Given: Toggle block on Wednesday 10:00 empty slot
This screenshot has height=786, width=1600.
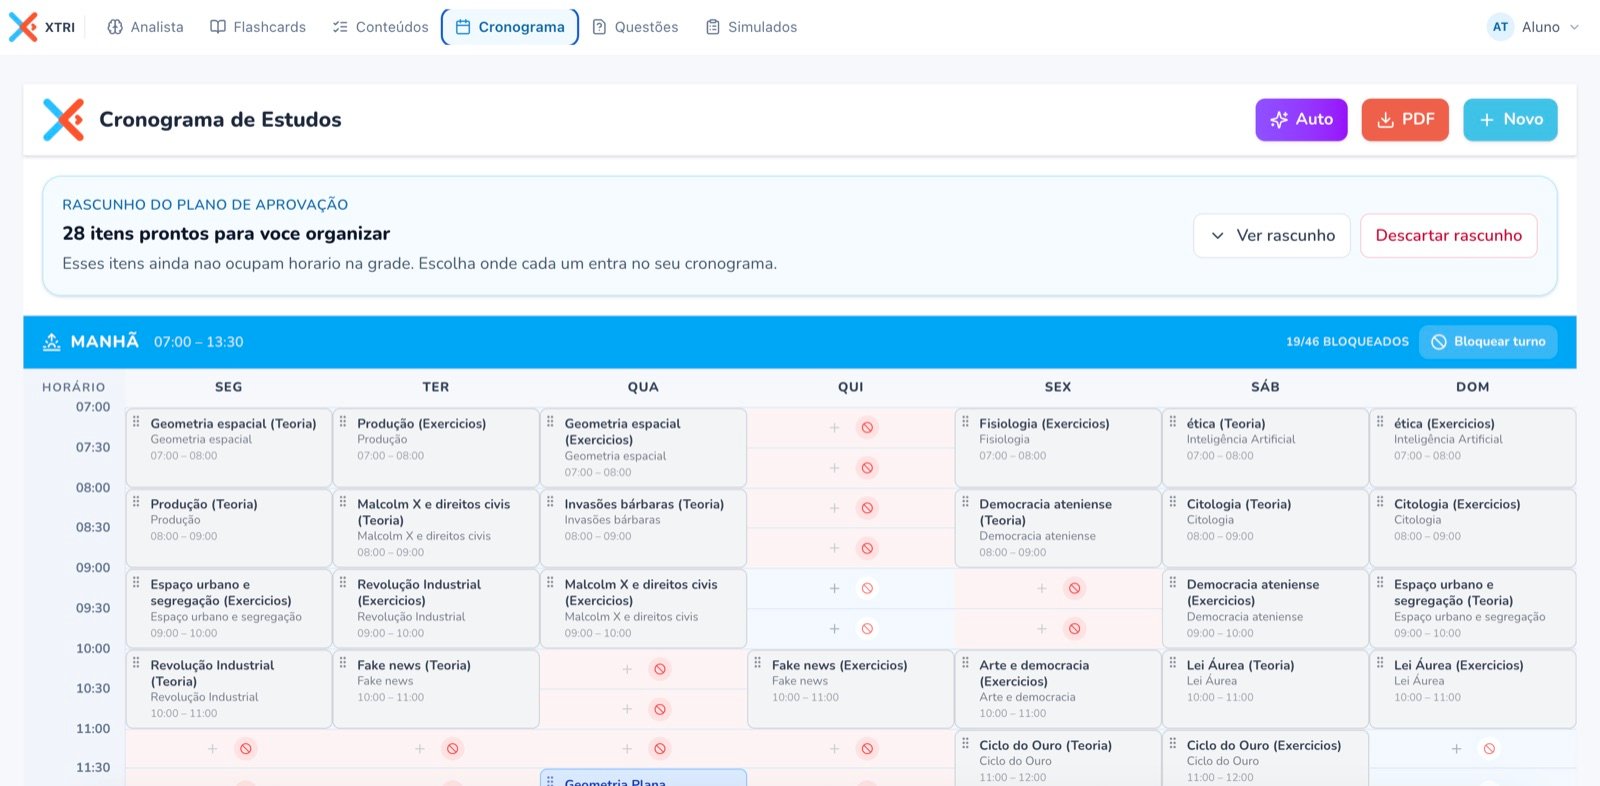Looking at the screenshot, I should (x=659, y=669).
